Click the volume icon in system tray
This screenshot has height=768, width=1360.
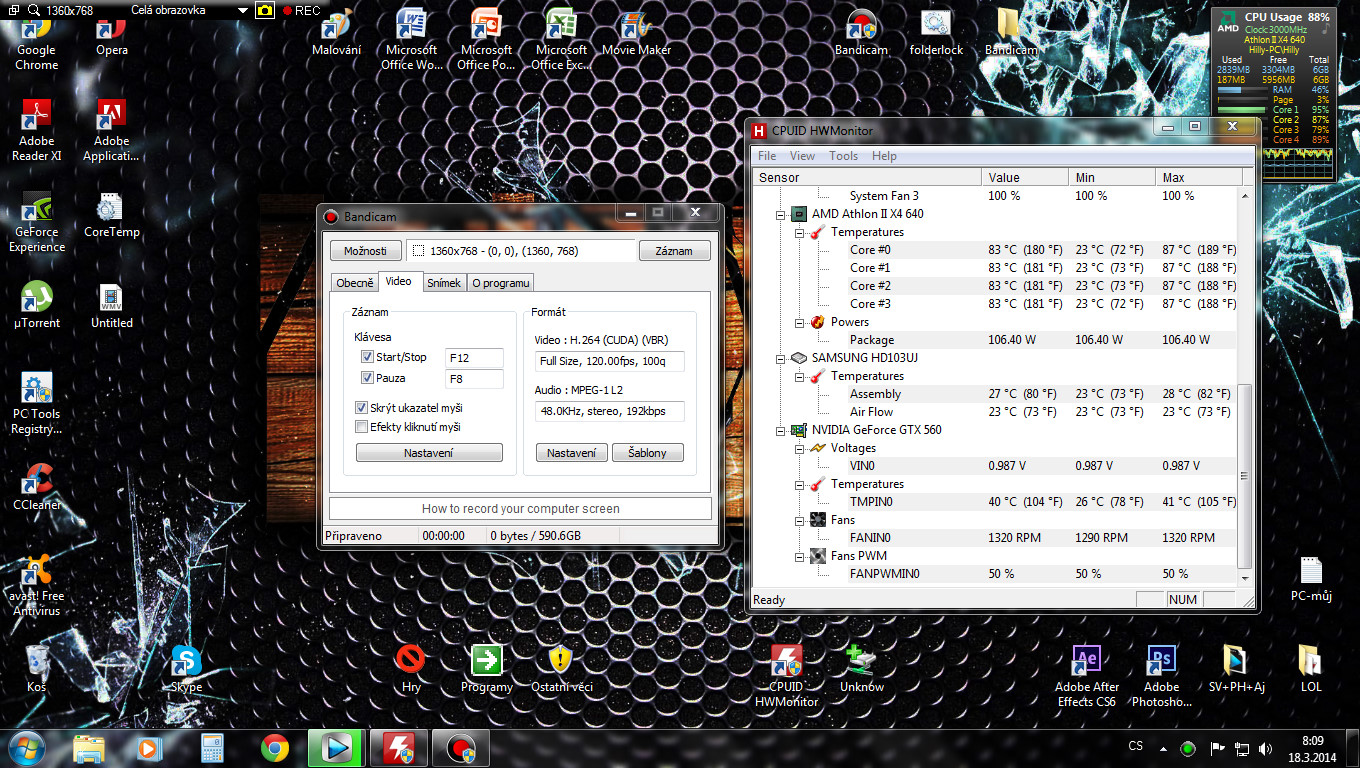pyautogui.click(x=1266, y=748)
